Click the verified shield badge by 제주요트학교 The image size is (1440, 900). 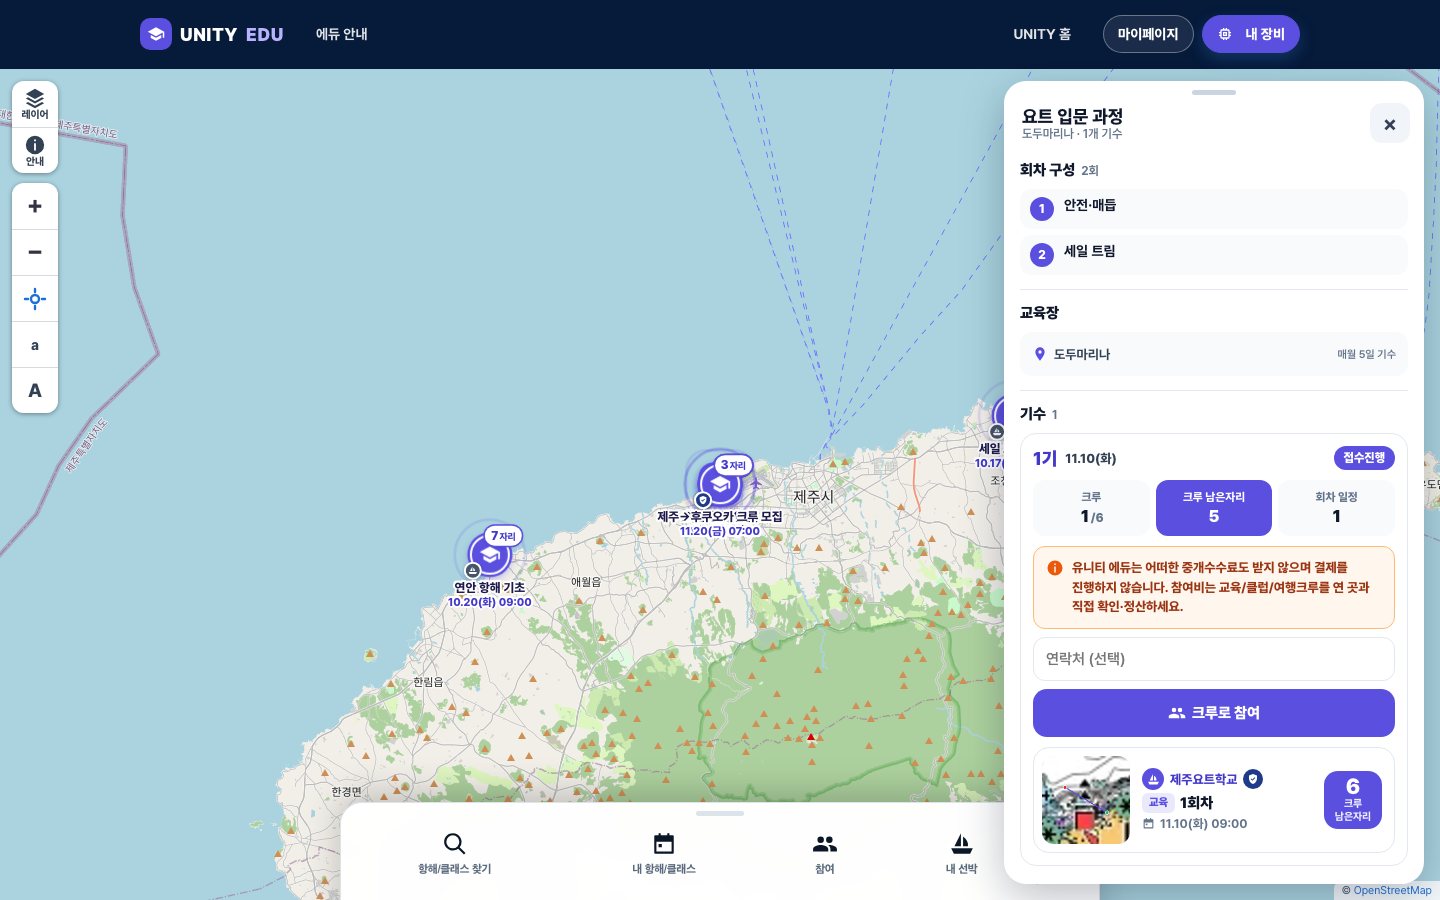point(1253,779)
